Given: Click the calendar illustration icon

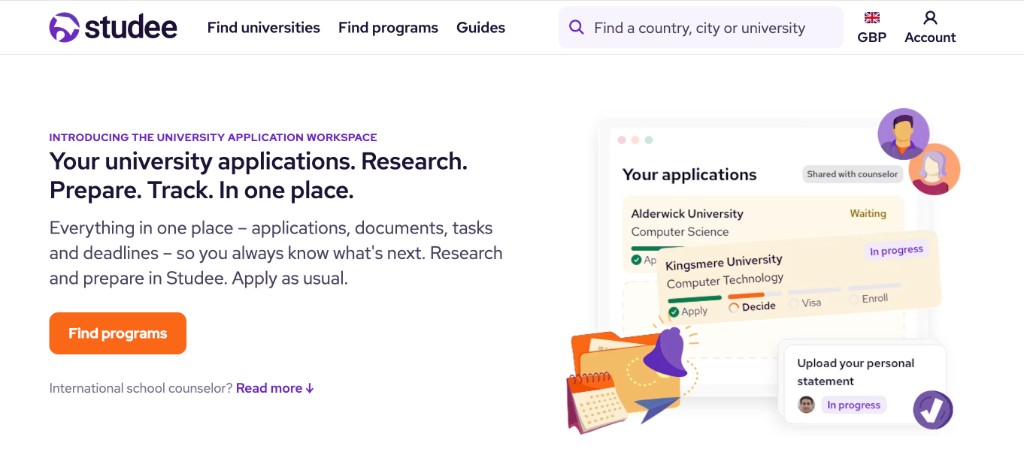Looking at the screenshot, I should click(597, 401).
